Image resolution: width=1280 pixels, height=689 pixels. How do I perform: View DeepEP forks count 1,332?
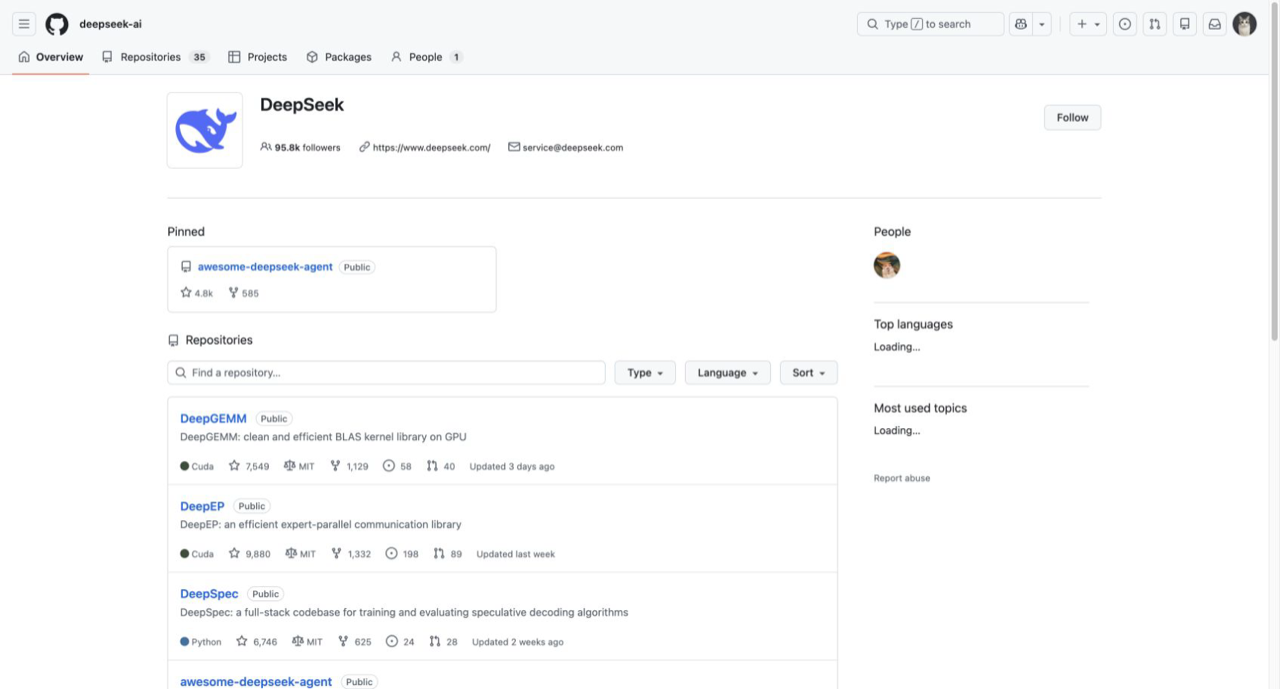351,554
